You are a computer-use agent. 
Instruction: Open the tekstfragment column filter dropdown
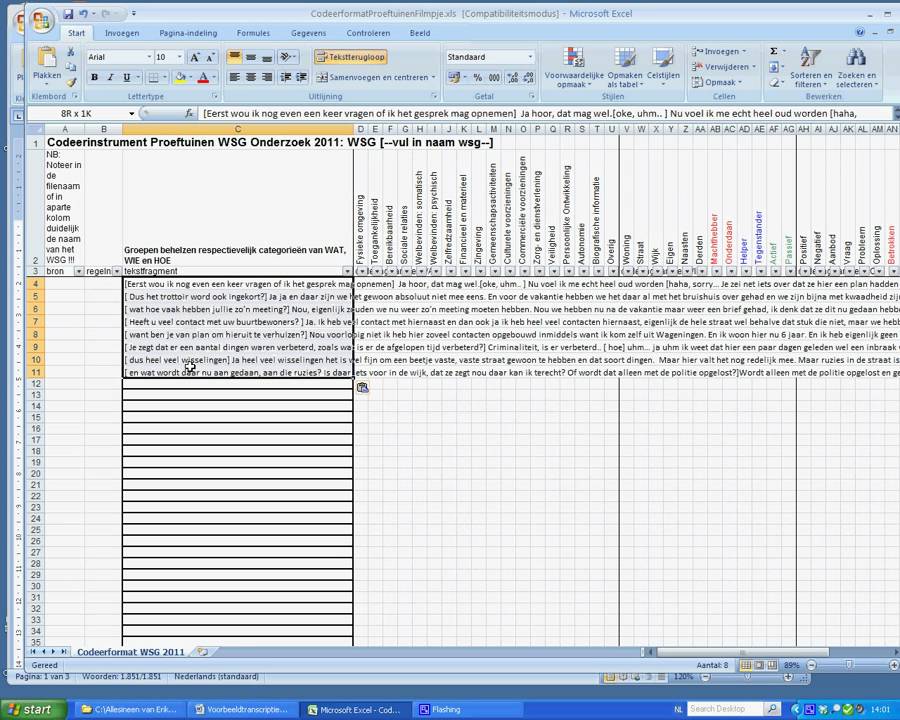click(347, 271)
